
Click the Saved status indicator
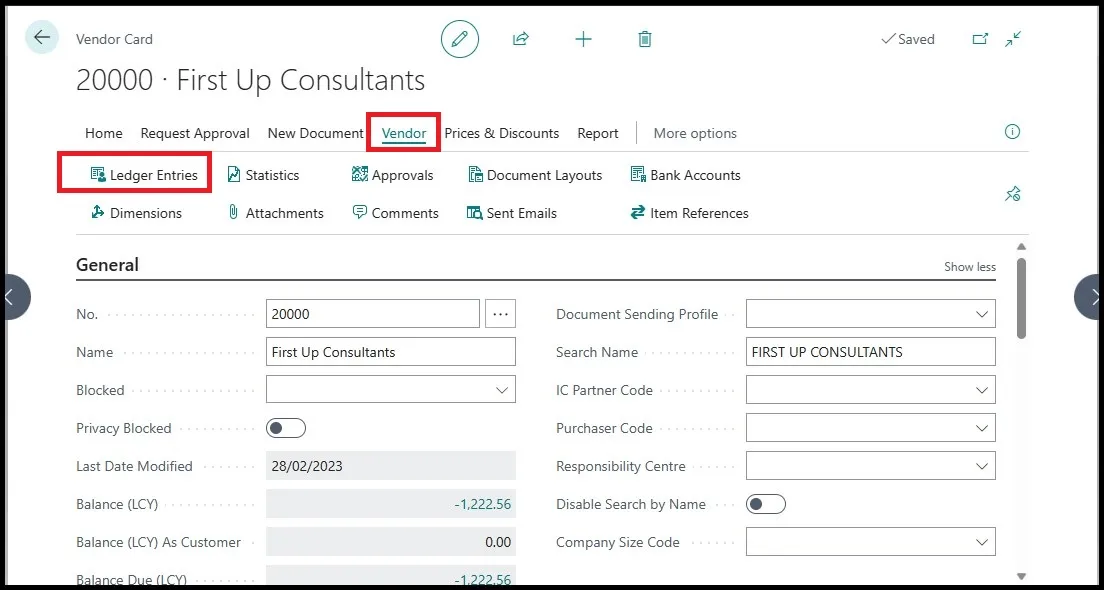pyautogui.click(x=908, y=39)
